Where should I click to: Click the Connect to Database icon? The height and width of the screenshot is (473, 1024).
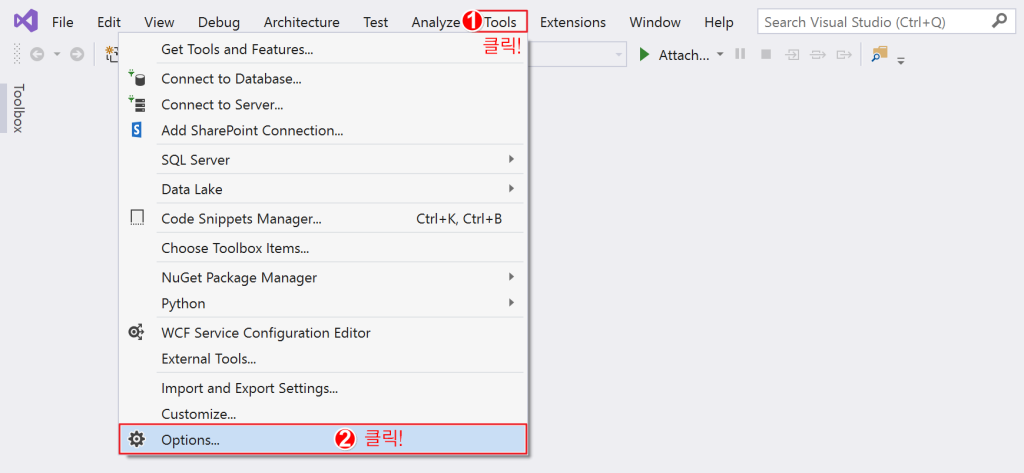[136, 78]
